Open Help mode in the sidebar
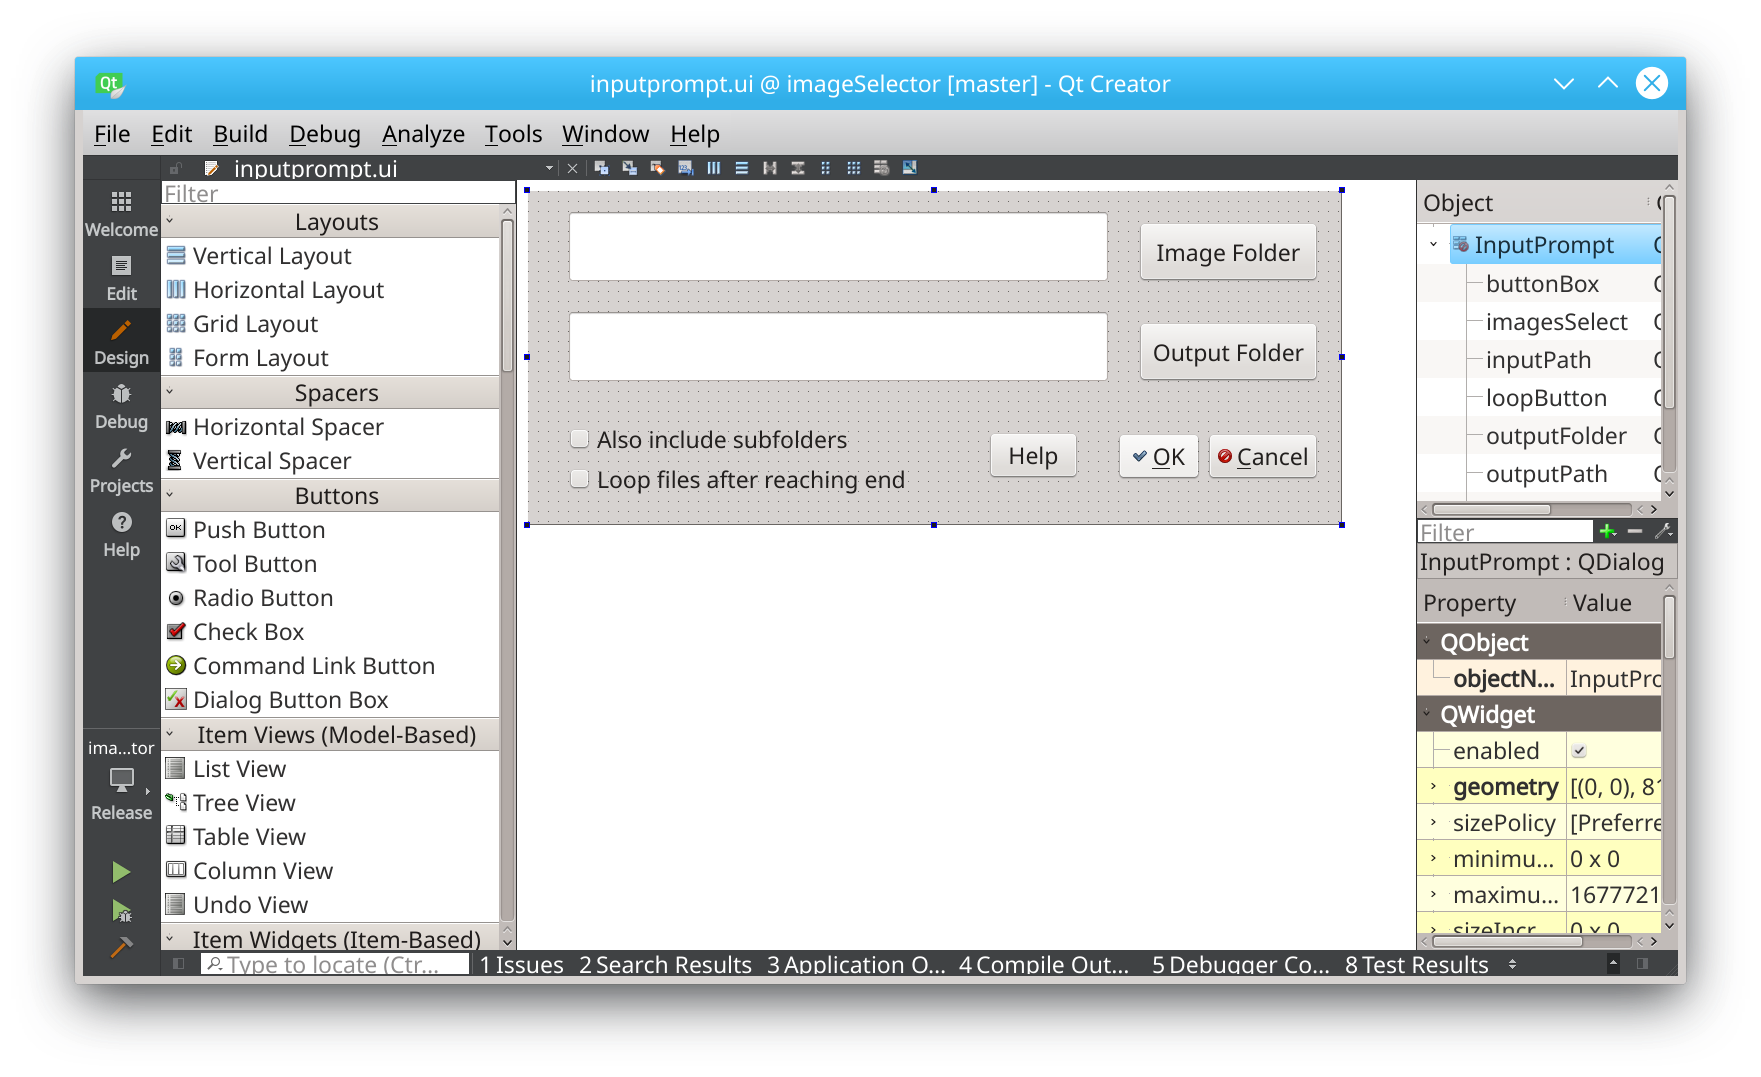The width and height of the screenshot is (1761, 1077). [x=121, y=533]
